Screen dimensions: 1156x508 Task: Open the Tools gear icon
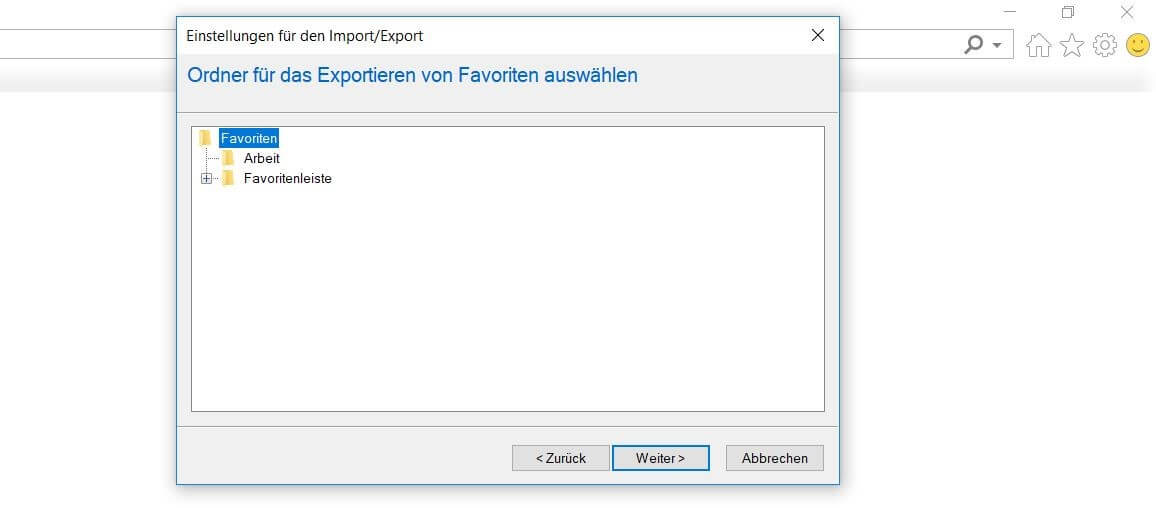tap(1104, 46)
